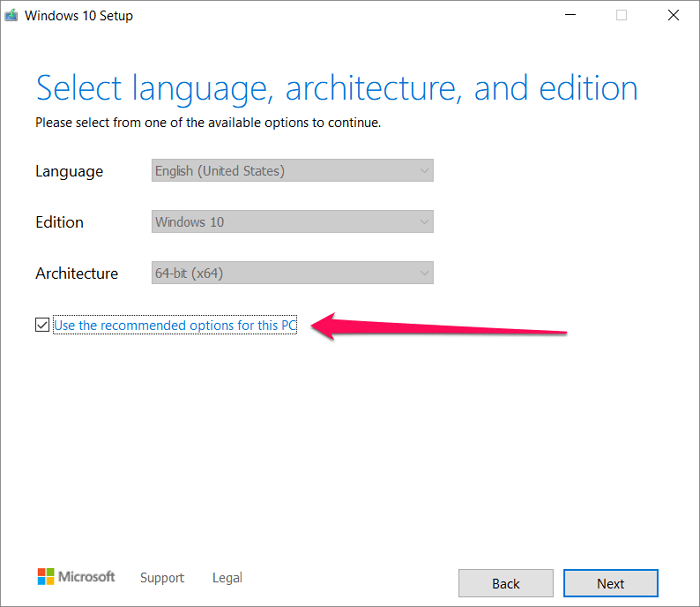The image size is (700, 607).
Task: Click the chevron arrow of the Architecture dropdown
Action: coord(424,273)
